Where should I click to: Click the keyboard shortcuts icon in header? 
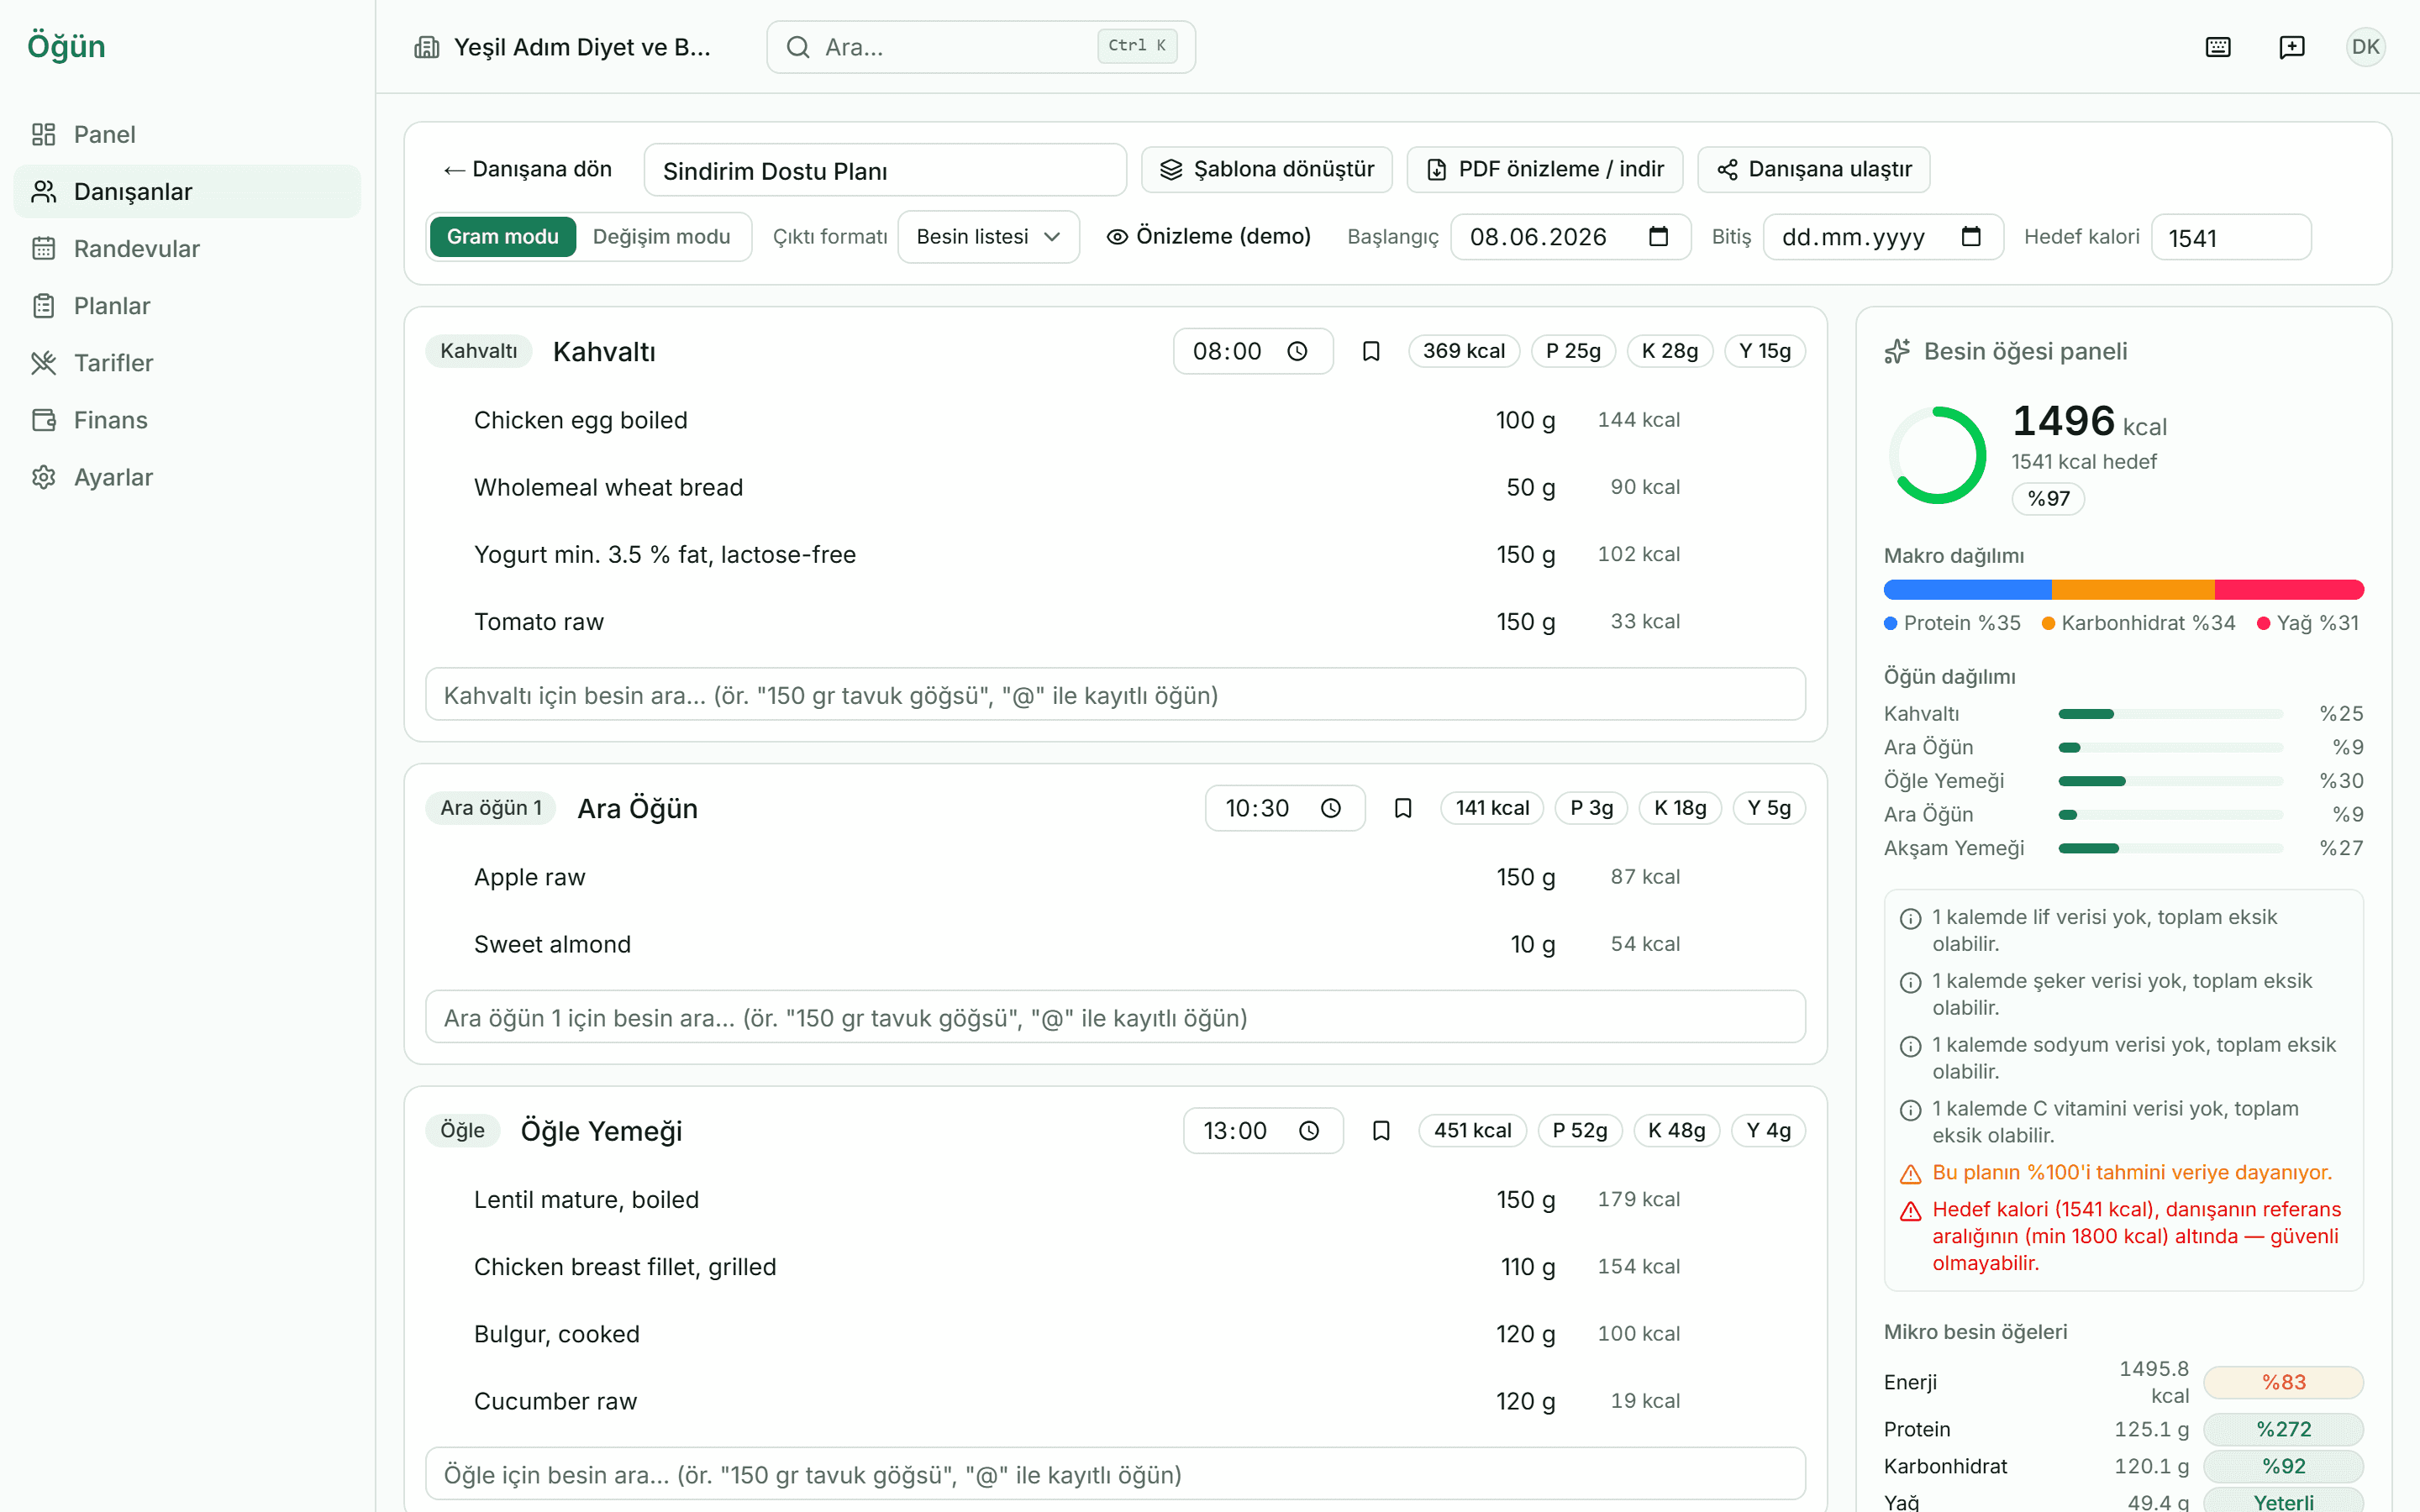2217,47
